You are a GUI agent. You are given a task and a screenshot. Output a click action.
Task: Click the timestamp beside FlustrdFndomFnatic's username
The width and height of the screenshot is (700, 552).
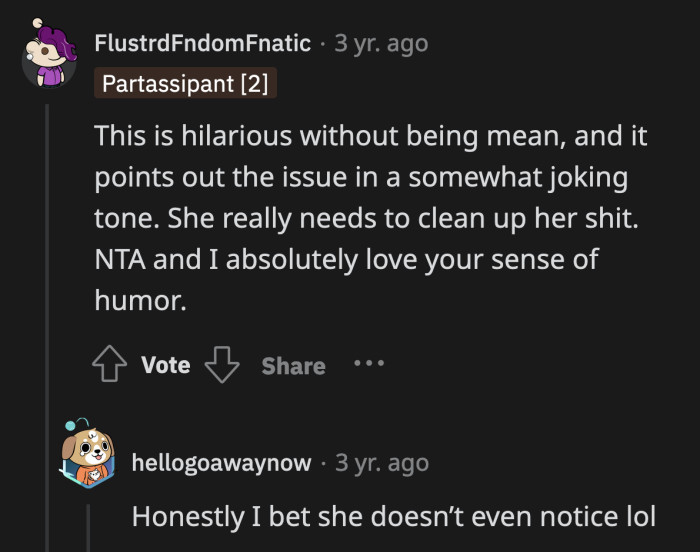(382, 43)
